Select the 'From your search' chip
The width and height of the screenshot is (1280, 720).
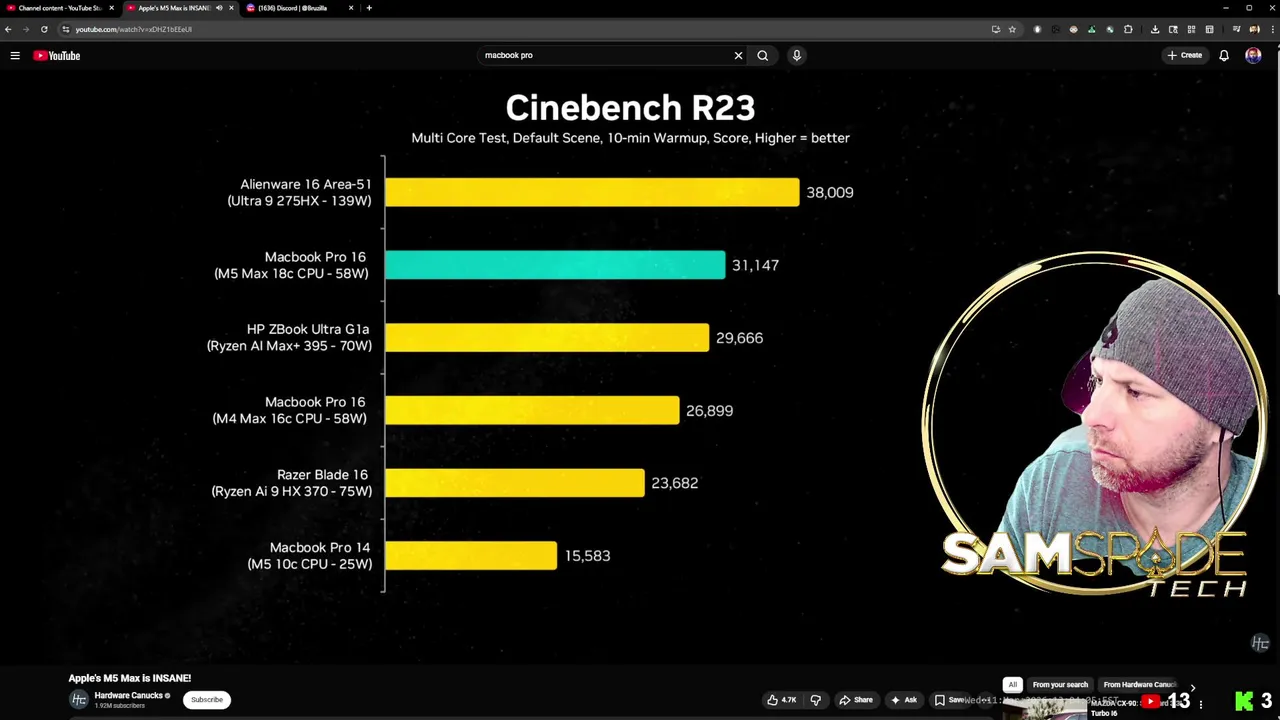1060,685
